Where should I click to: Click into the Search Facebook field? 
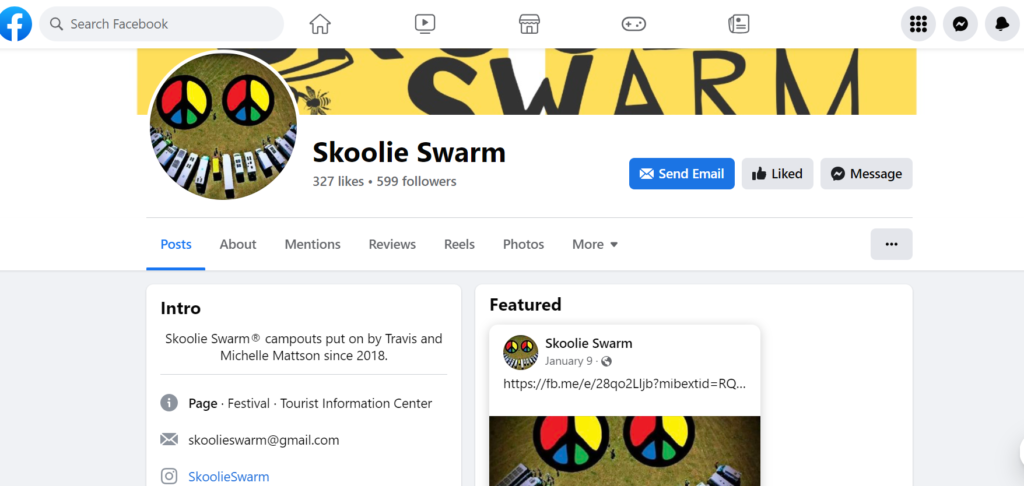[161, 24]
